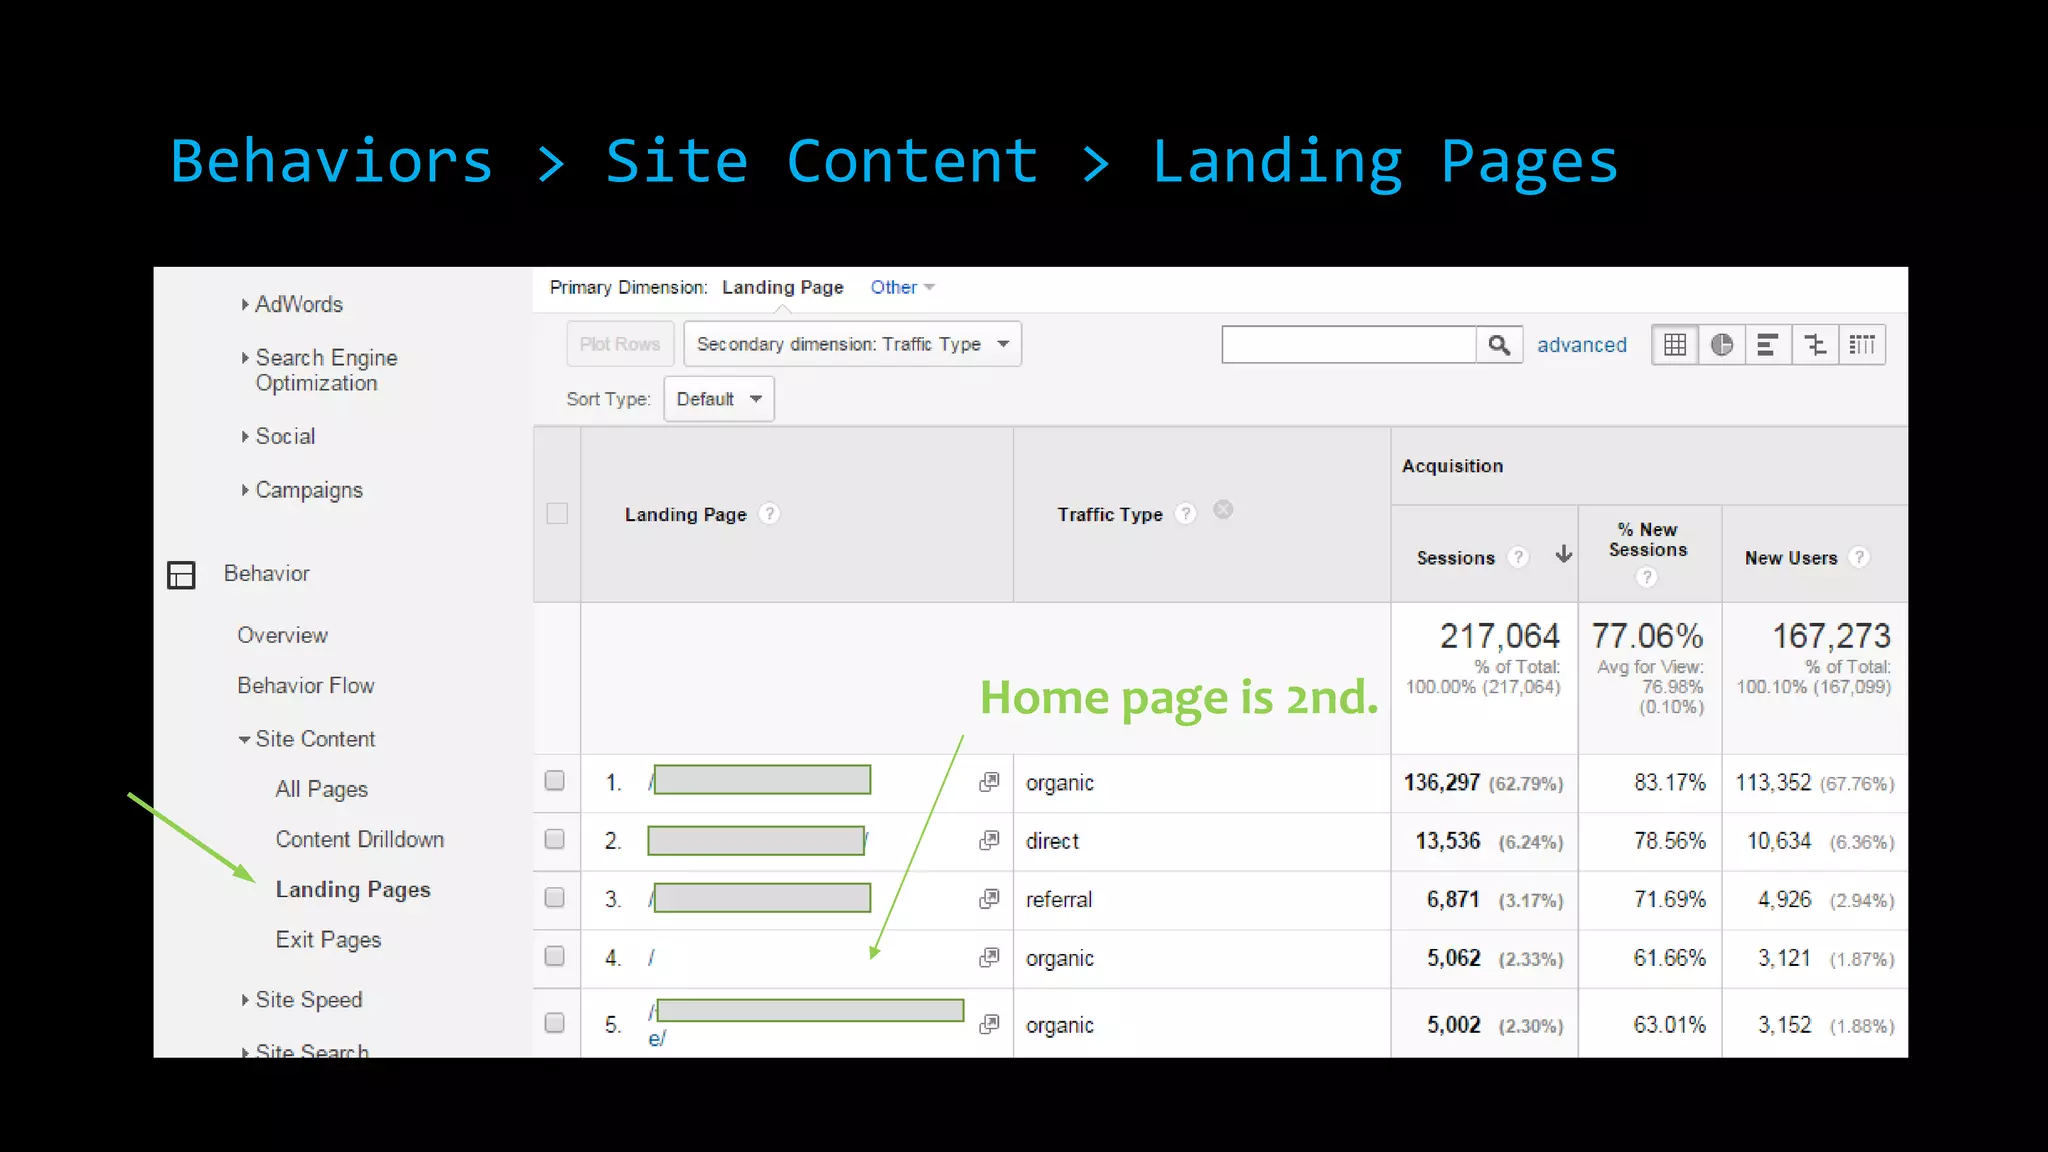Check row 3 referral checkbox
This screenshot has height=1152, width=2048.
(555, 897)
